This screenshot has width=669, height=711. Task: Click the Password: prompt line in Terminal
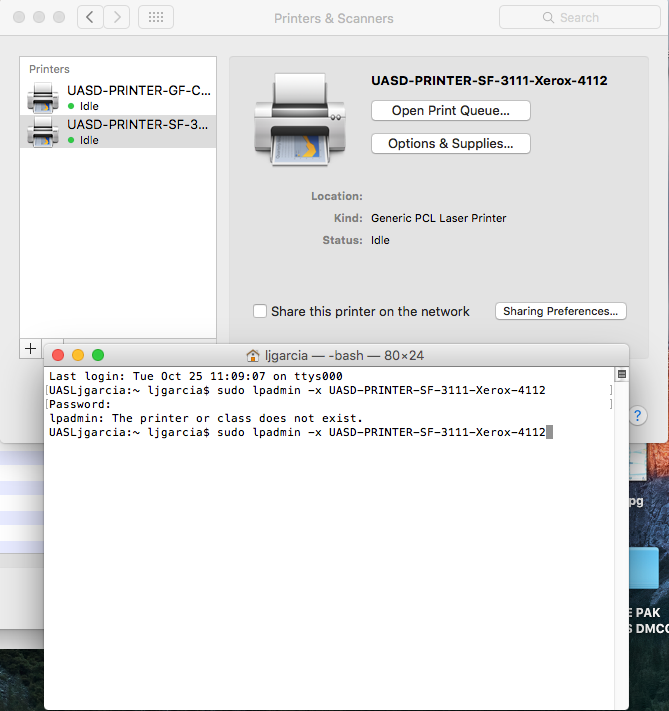coord(80,404)
